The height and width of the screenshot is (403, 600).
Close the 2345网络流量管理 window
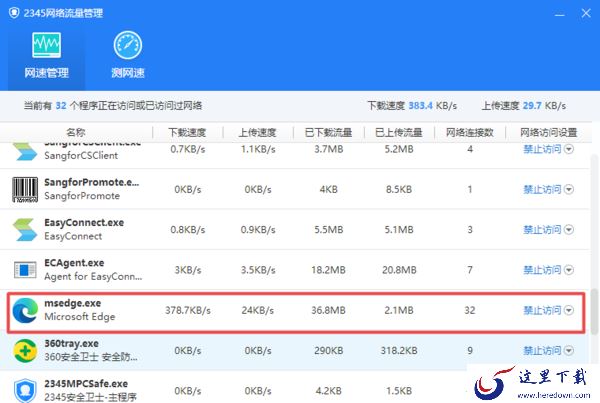coord(586,13)
